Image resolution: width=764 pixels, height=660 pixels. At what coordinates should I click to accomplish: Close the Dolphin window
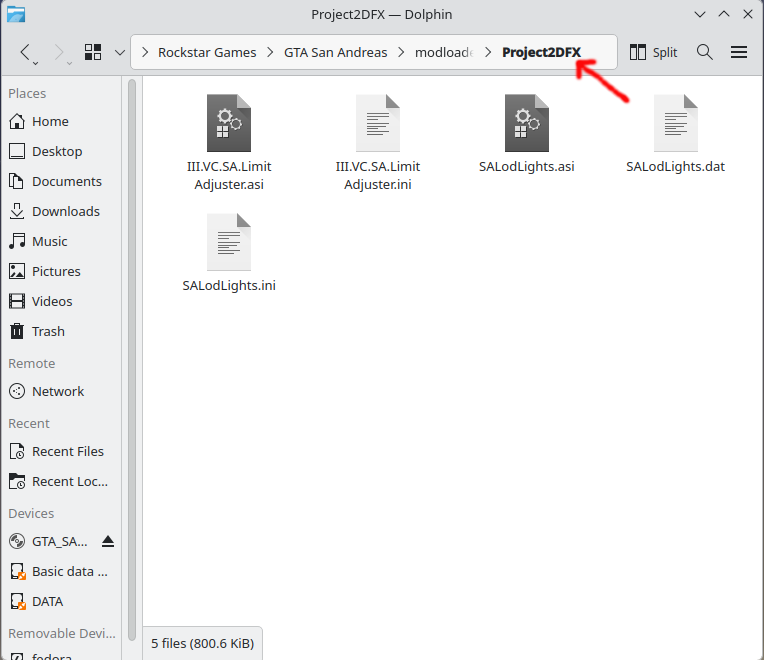click(x=748, y=14)
